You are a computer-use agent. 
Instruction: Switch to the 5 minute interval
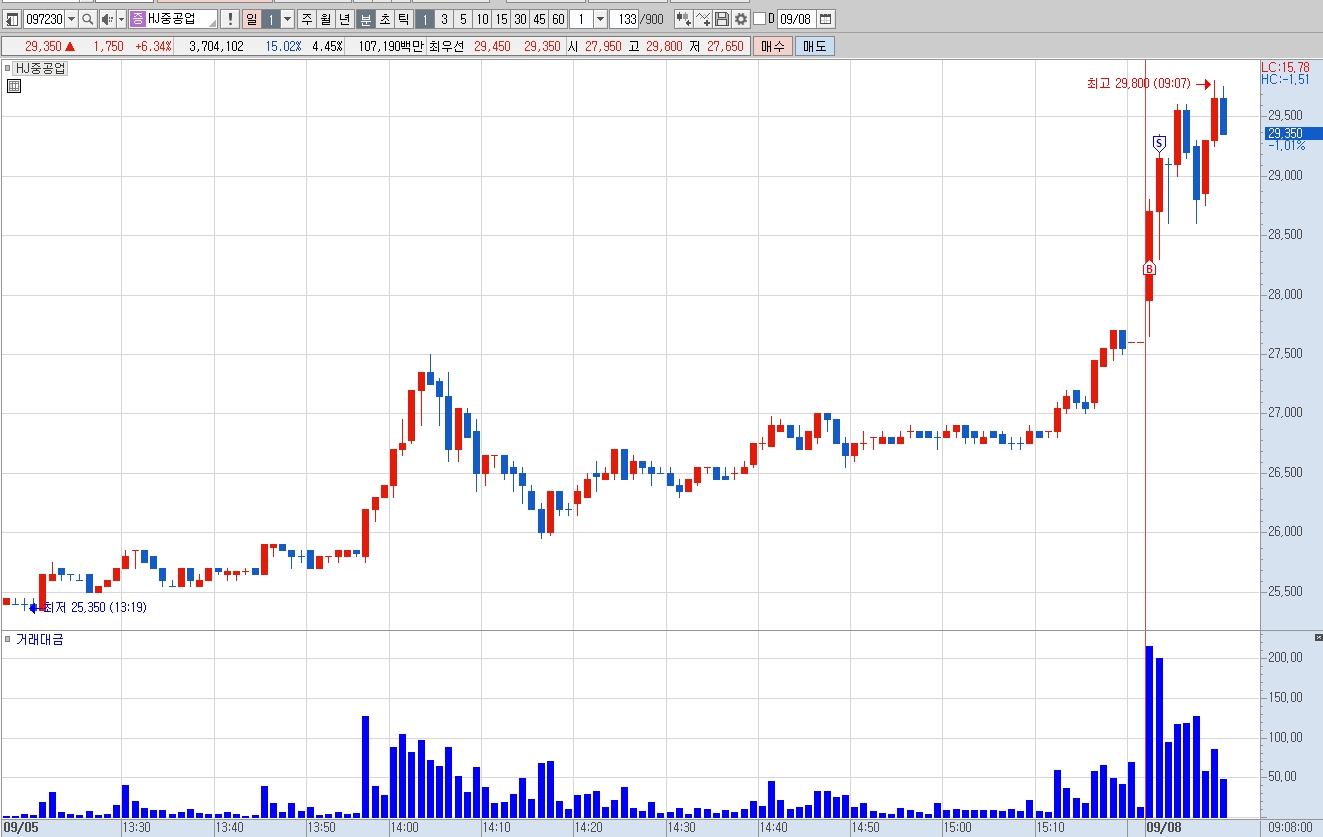coord(463,19)
